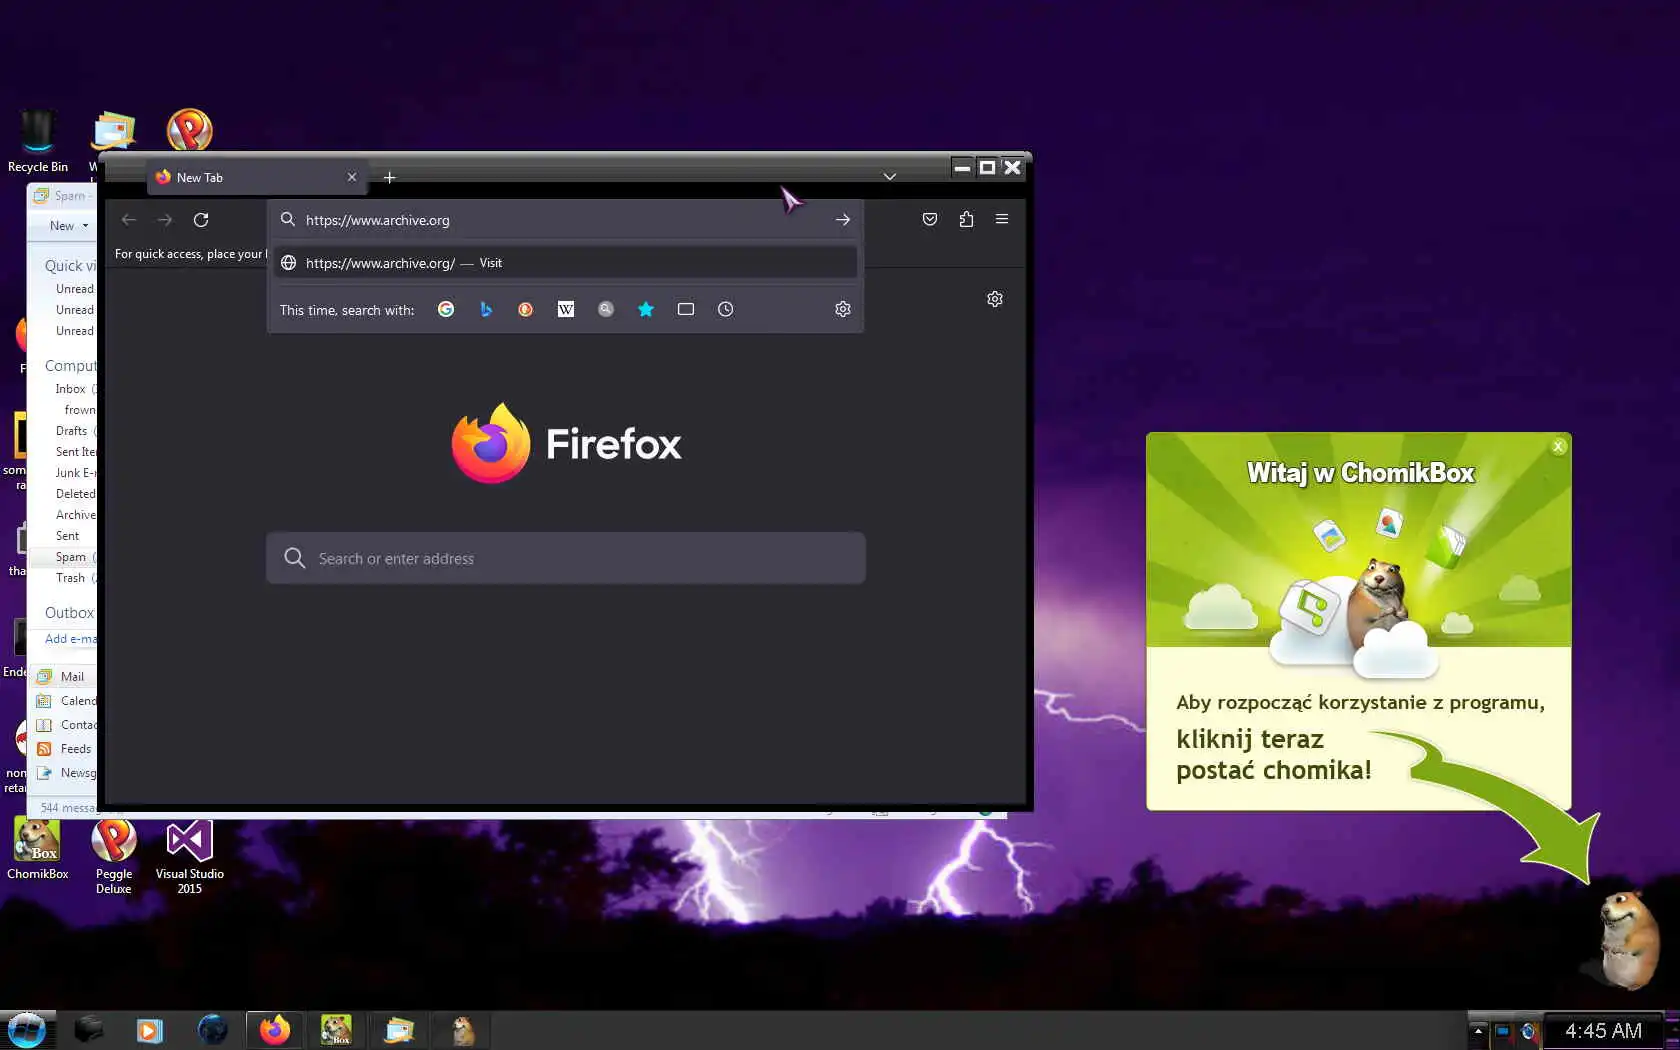Search this time with Wikipedia
The image size is (1680, 1050).
click(x=566, y=310)
